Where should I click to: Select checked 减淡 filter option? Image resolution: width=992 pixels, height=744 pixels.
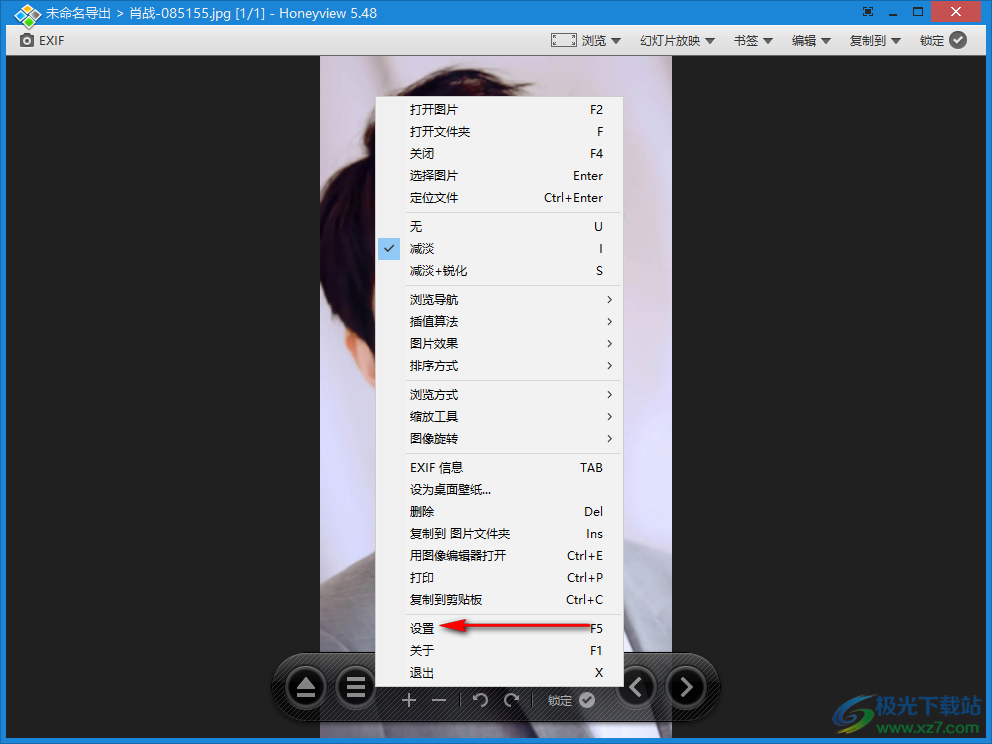pos(500,249)
